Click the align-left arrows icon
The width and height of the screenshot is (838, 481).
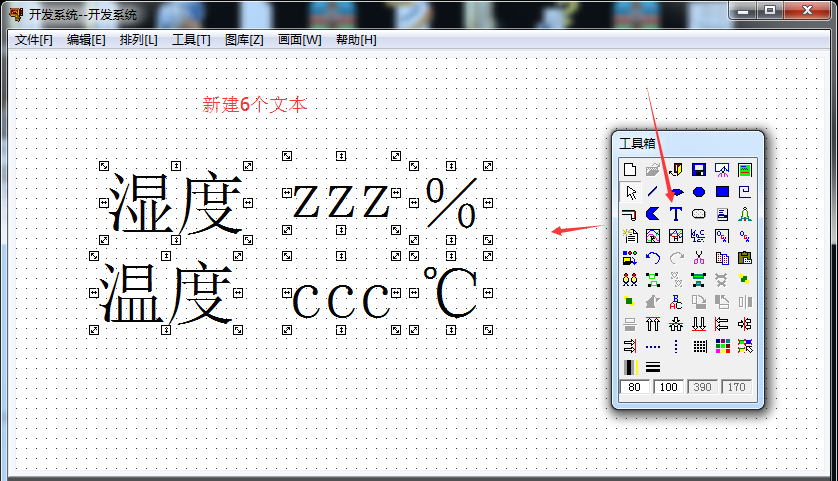pos(722,324)
